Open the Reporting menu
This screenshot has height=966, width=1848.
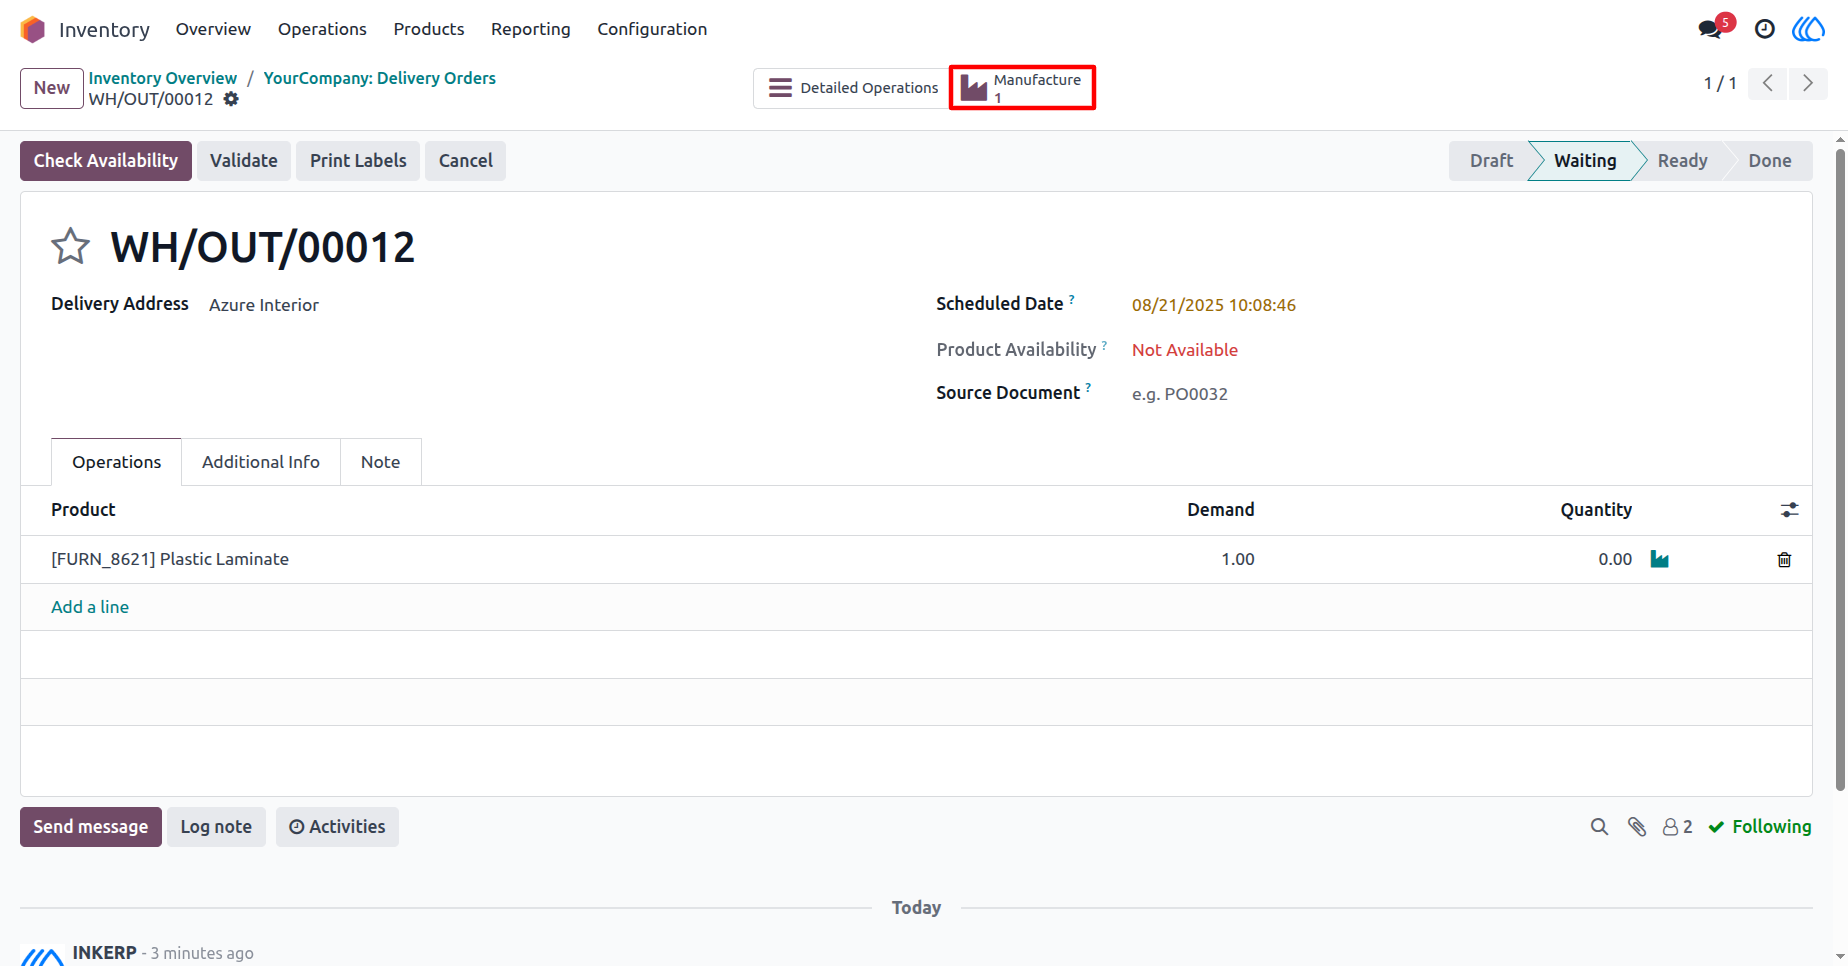pos(531,29)
